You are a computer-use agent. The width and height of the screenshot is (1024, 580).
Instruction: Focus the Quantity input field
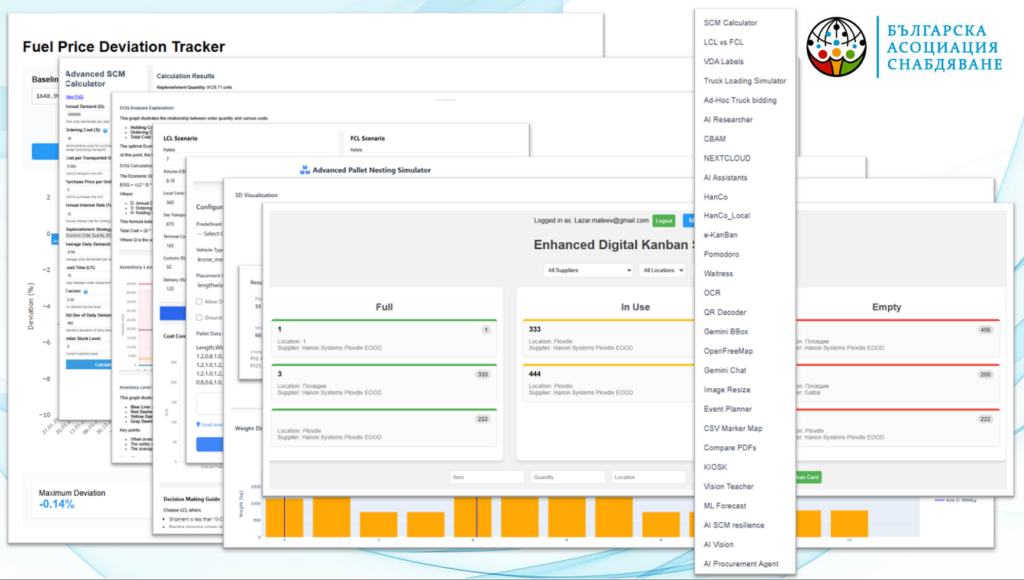pos(568,478)
